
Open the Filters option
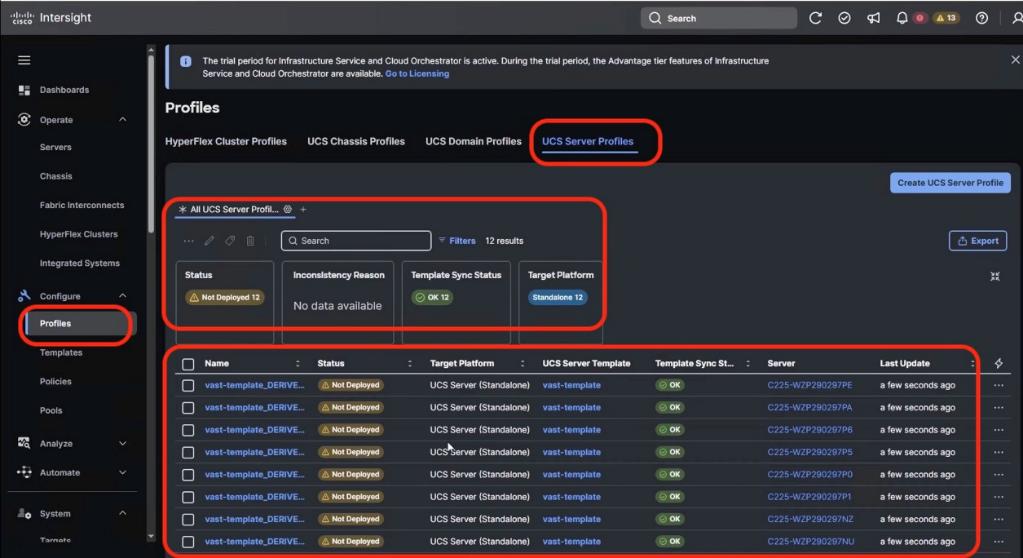(x=457, y=241)
